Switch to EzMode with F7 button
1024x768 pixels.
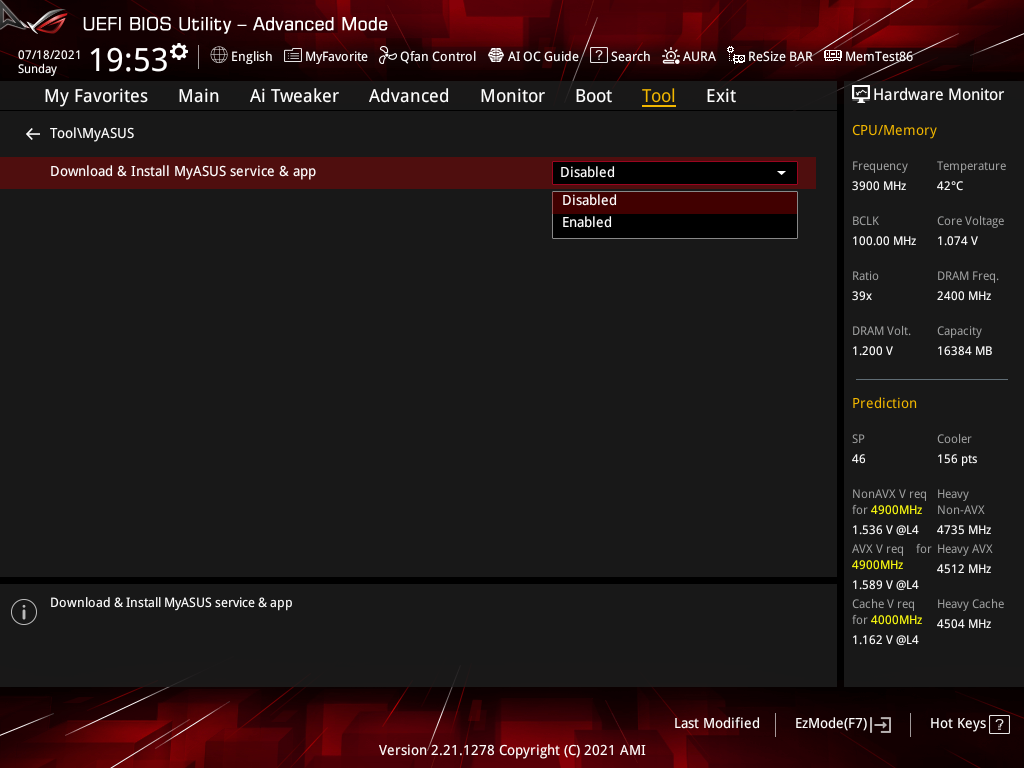coord(842,723)
